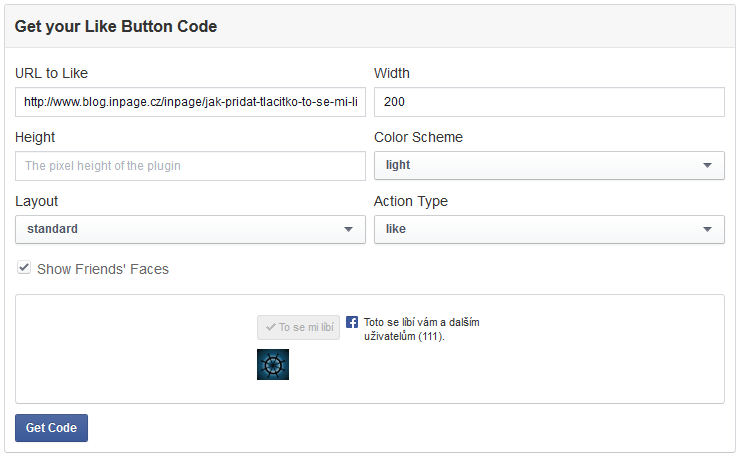Click the 'Width' field label
The width and height of the screenshot is (740, 458).
tap(392, 73)
